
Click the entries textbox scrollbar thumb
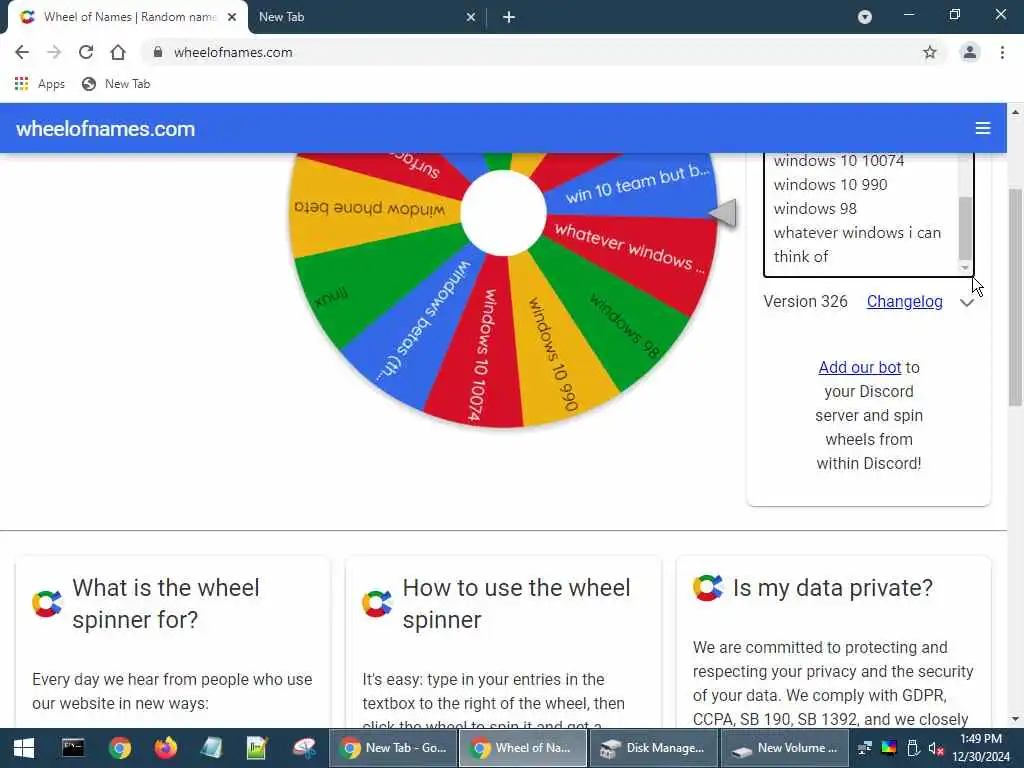965,227
